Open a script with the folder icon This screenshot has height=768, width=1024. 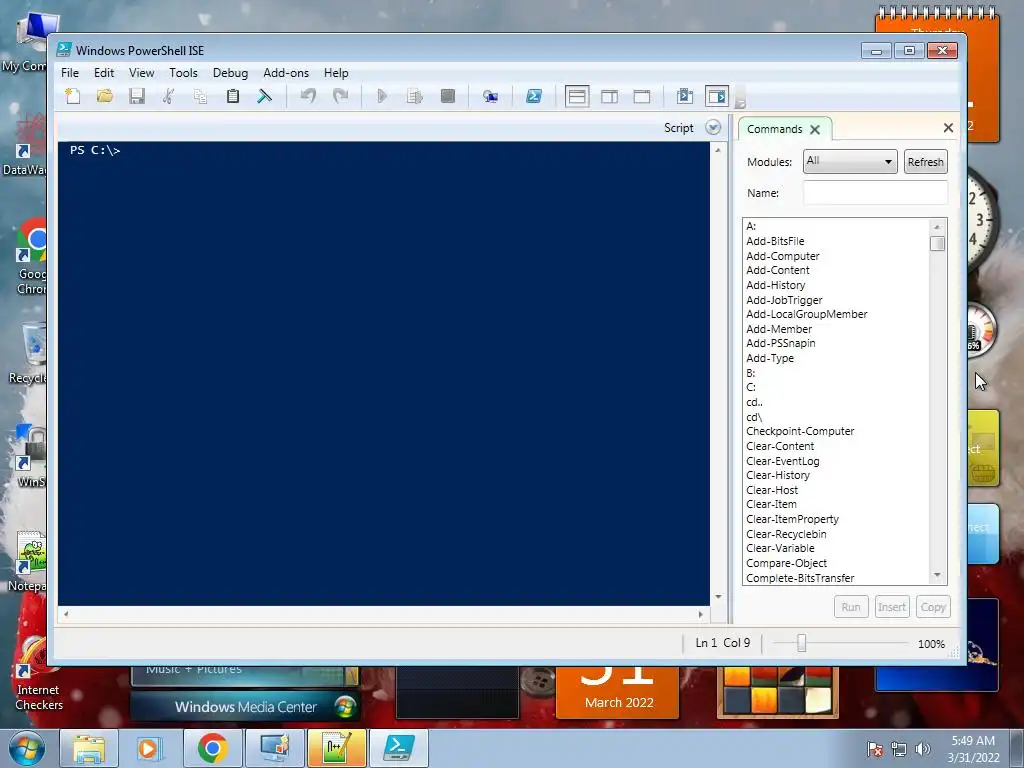[x=104, y=97]
